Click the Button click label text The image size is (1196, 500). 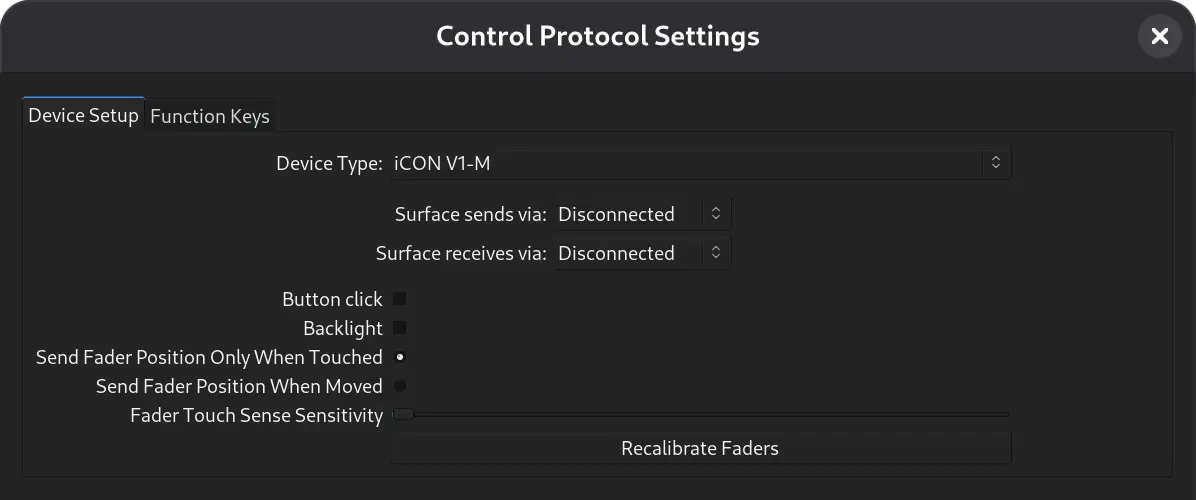(x=332, y=299)
